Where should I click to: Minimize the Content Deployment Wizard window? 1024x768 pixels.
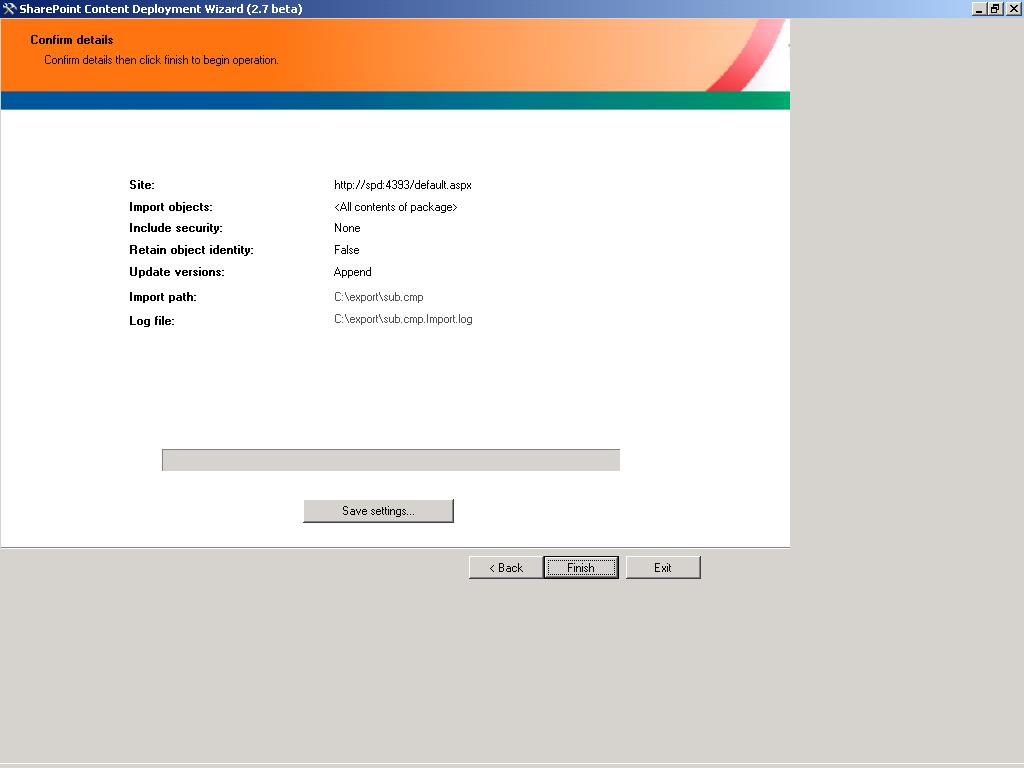pyautogui.click(x=978, y=9)
